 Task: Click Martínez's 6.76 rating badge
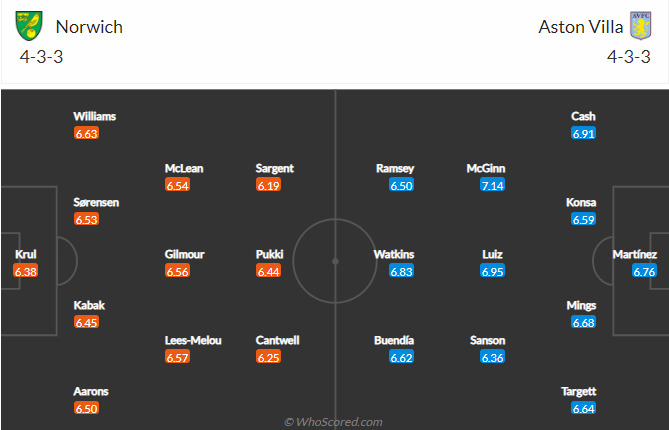(644, 271)
